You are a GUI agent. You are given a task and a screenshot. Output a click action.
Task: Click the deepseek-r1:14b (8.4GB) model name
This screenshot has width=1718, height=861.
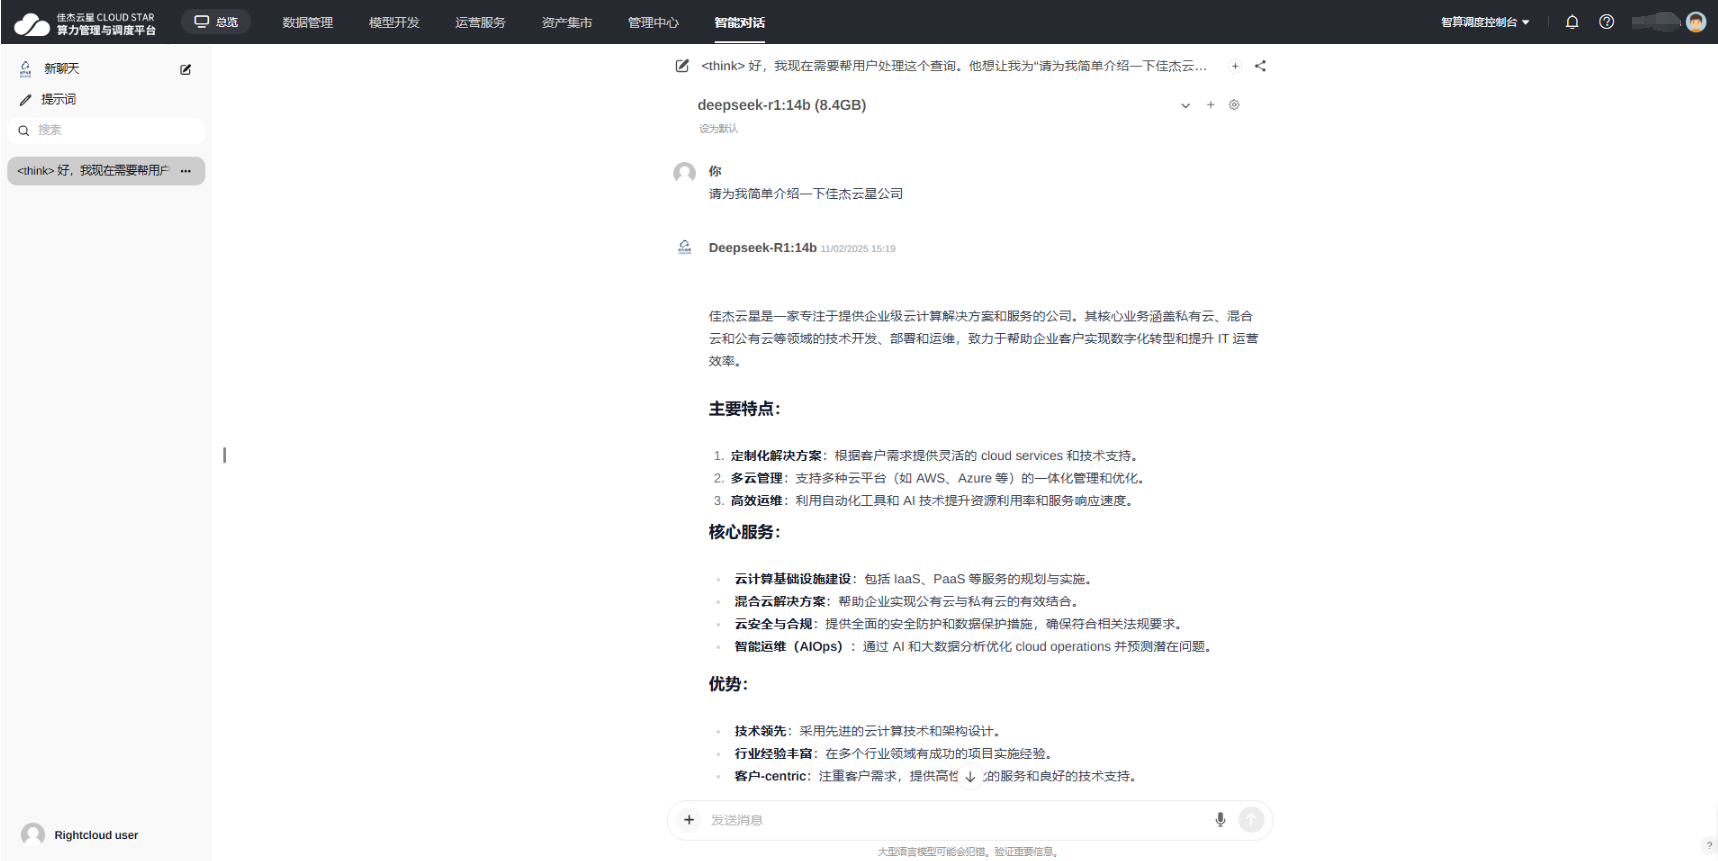[782, 105]
